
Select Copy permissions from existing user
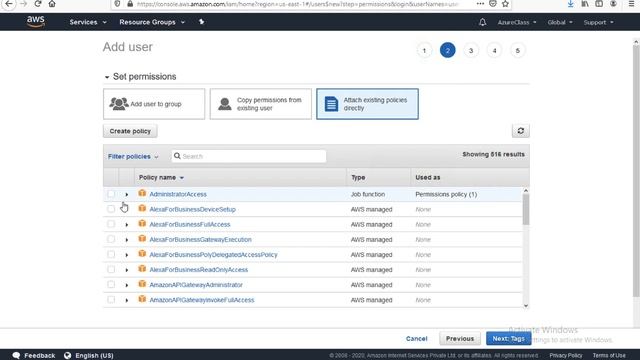point(260,104)
